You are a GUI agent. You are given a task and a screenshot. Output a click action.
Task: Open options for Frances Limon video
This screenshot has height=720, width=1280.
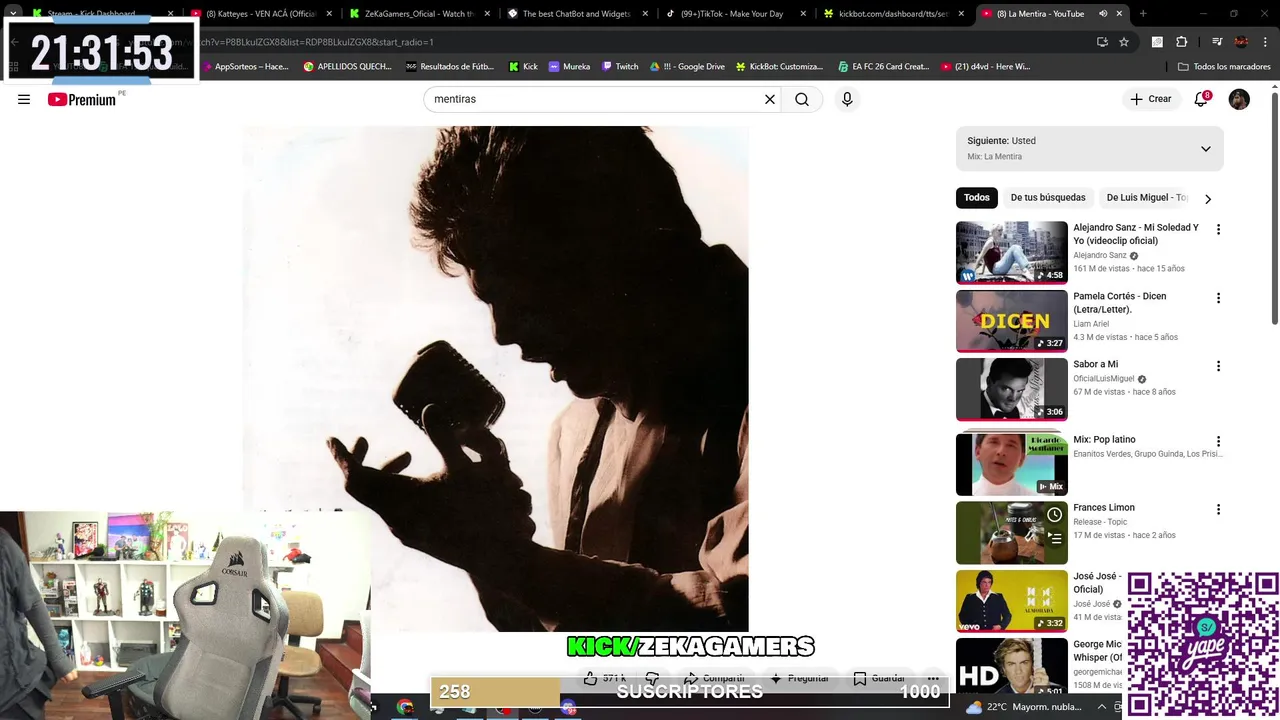click(1218, 509)
